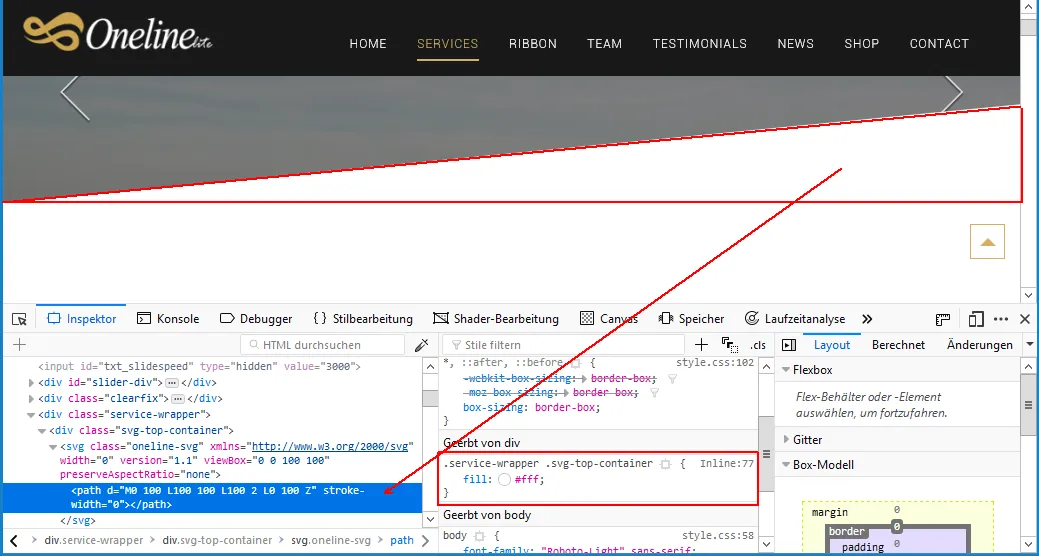Click the ruler measurement icon in DevTools toolbar

click(943, 319)
